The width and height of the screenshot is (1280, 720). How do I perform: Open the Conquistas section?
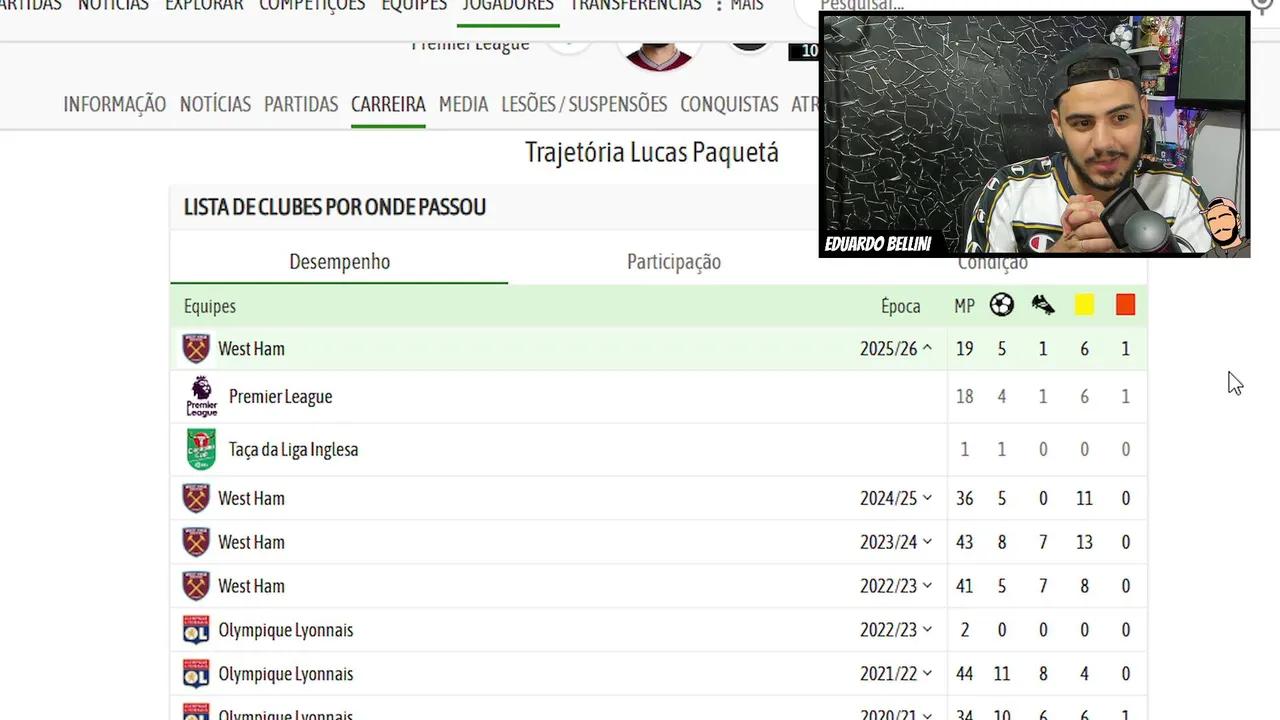pyautogui.click(x=729, y=104)
